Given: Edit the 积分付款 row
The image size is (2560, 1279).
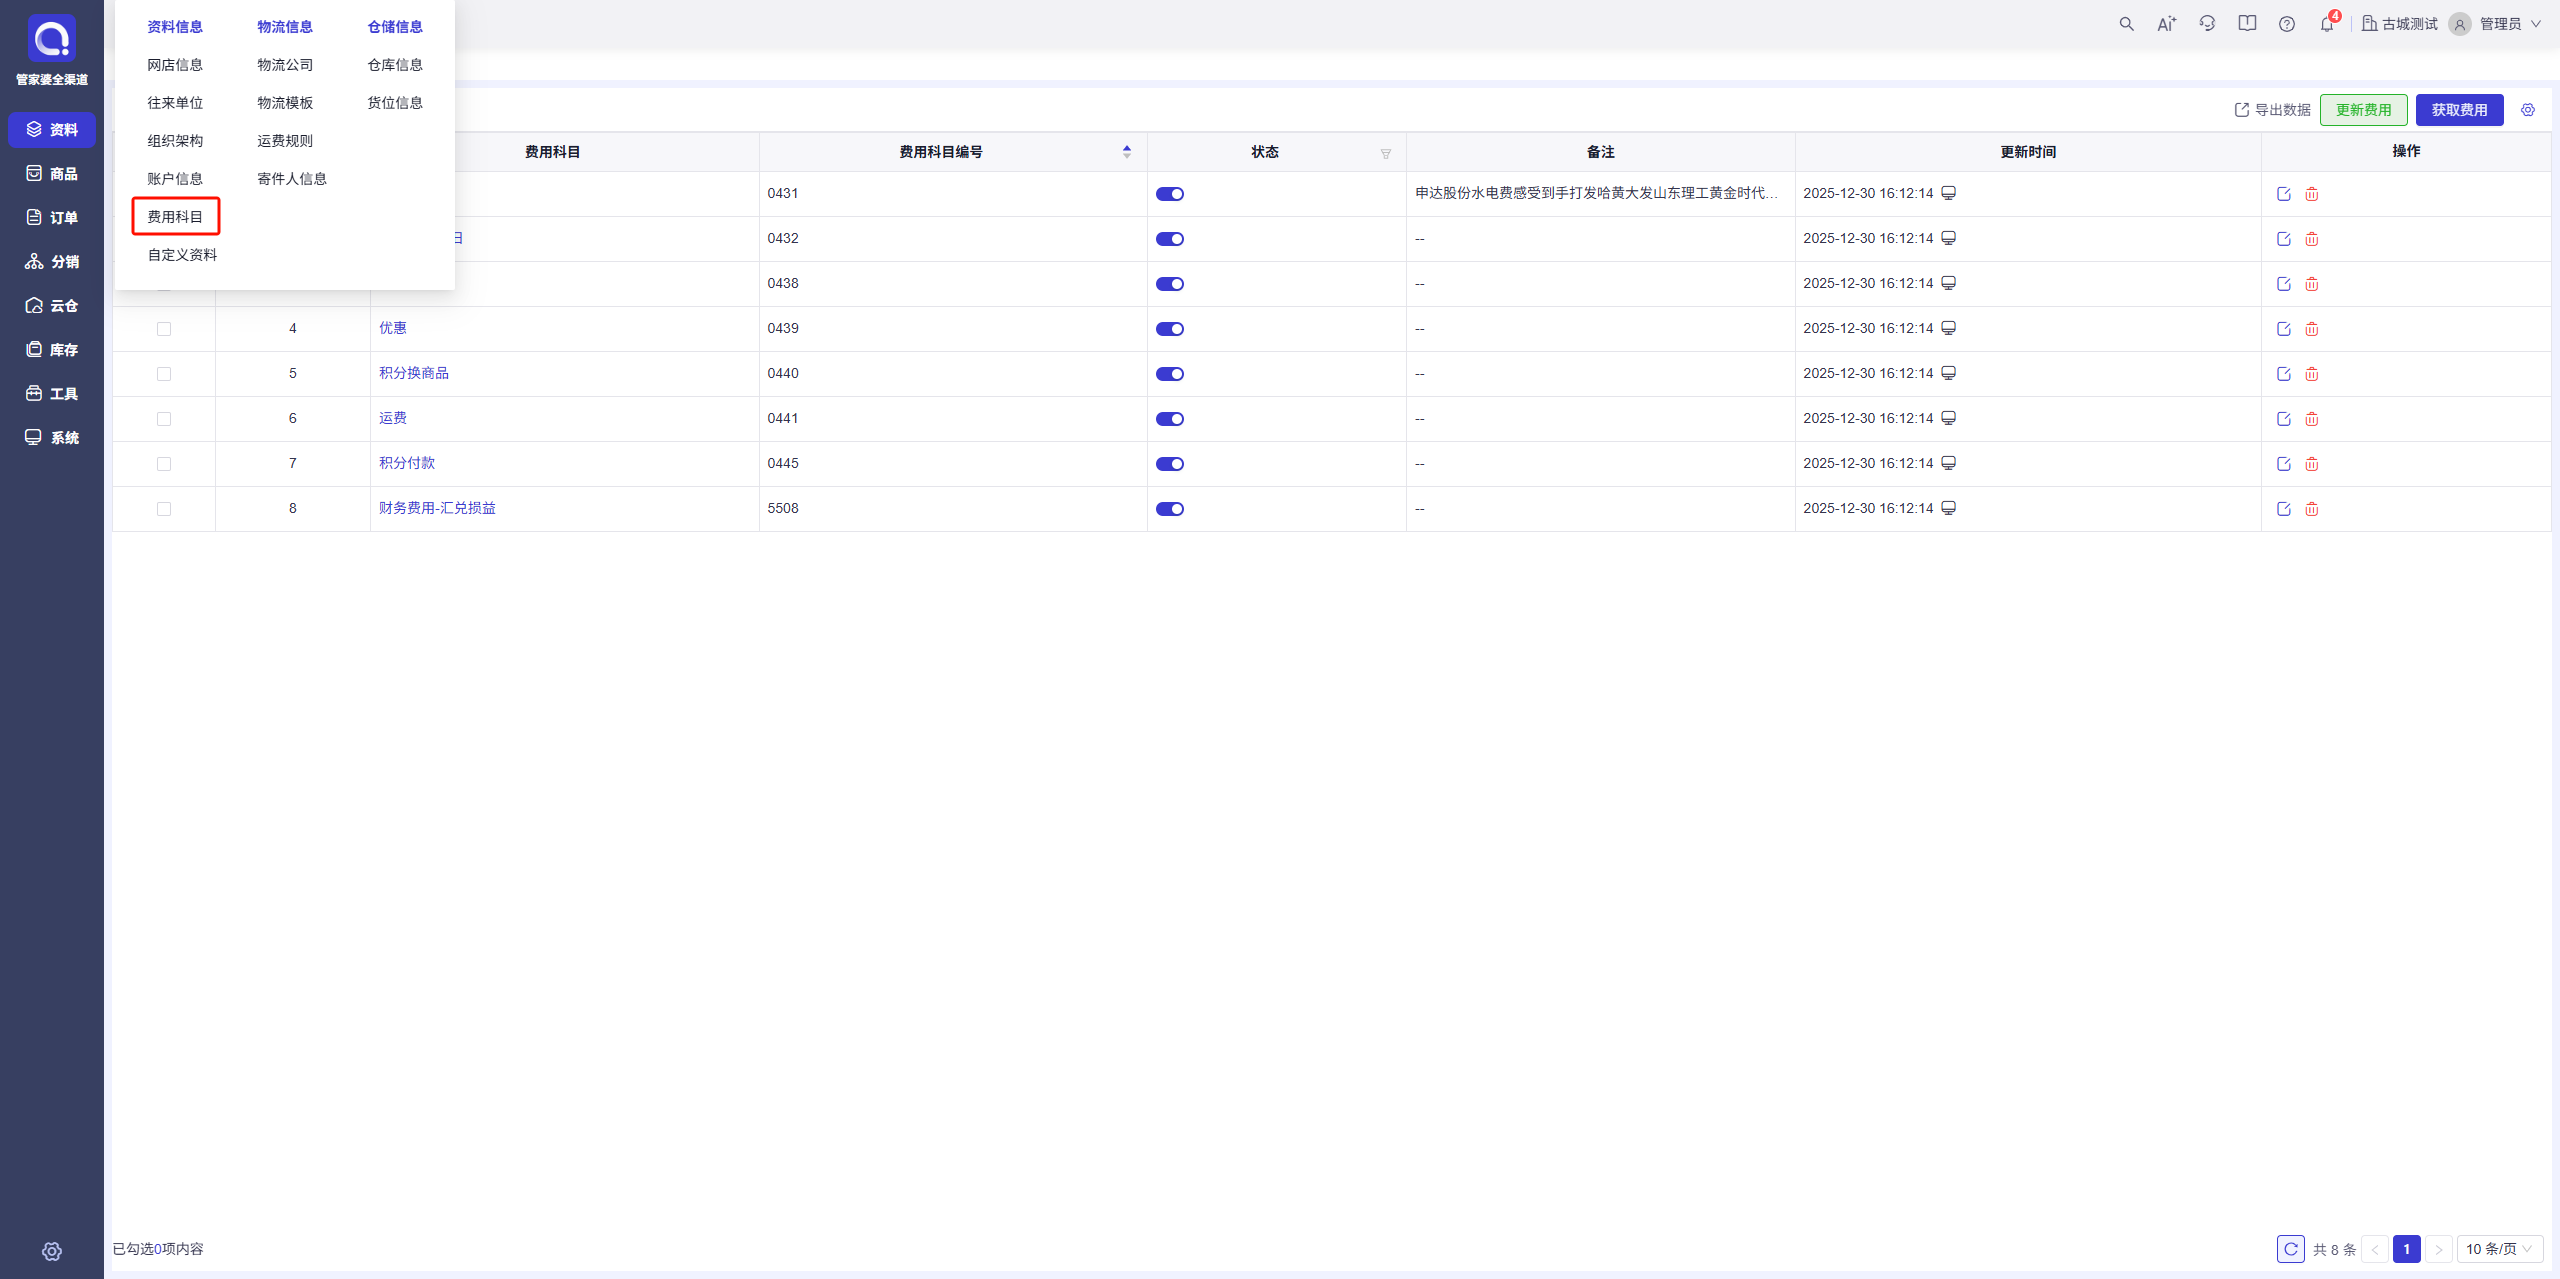Looking at the screenshot, I should coord(2284,464).
